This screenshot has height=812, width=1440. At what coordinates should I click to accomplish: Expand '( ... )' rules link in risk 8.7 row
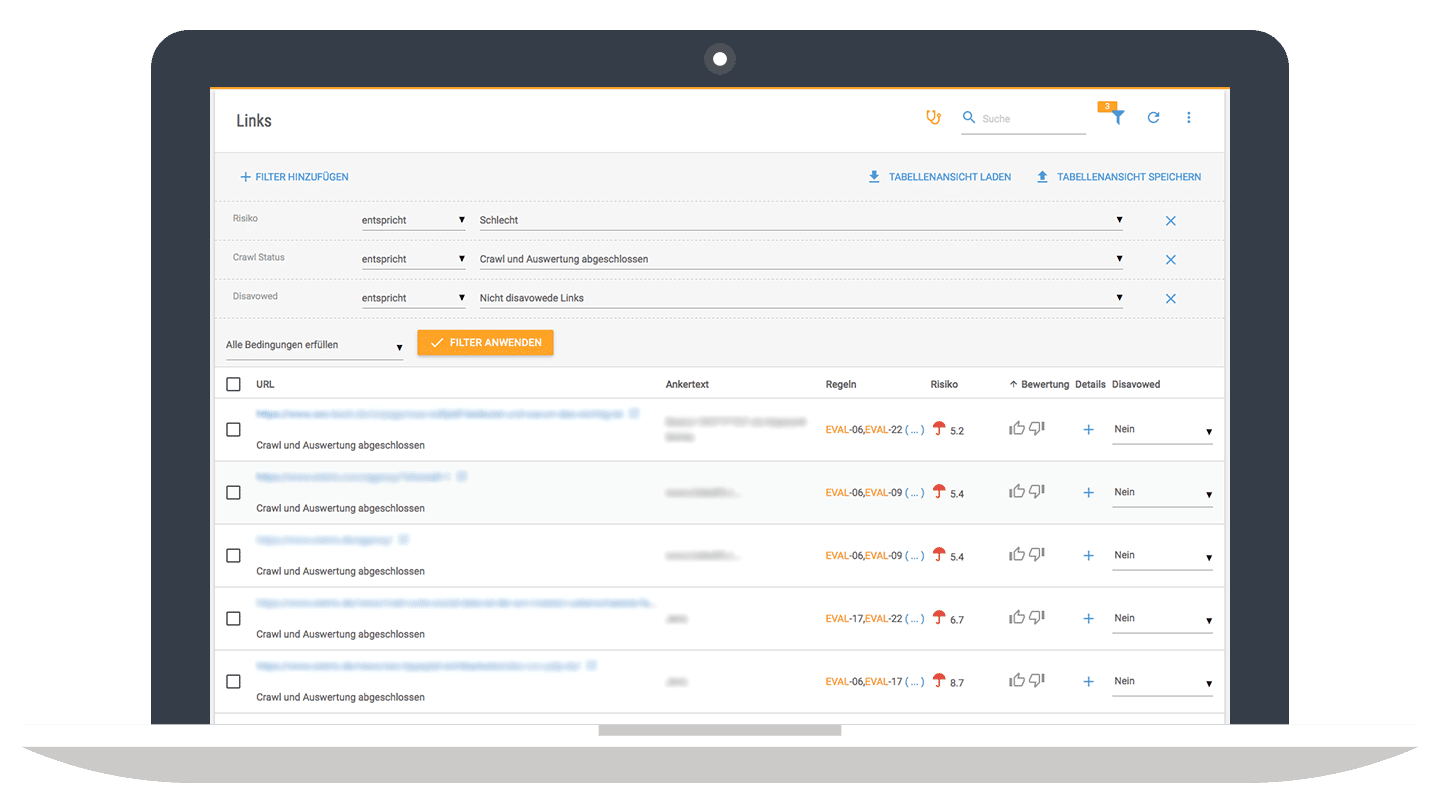914,682
